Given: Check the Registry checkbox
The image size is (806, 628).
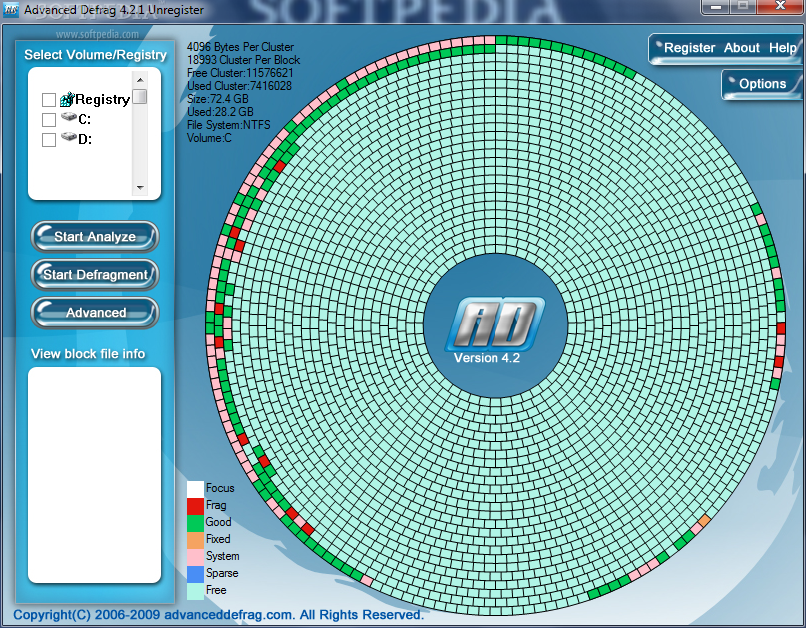Looking at the screenshot, I should click(49, 100).
